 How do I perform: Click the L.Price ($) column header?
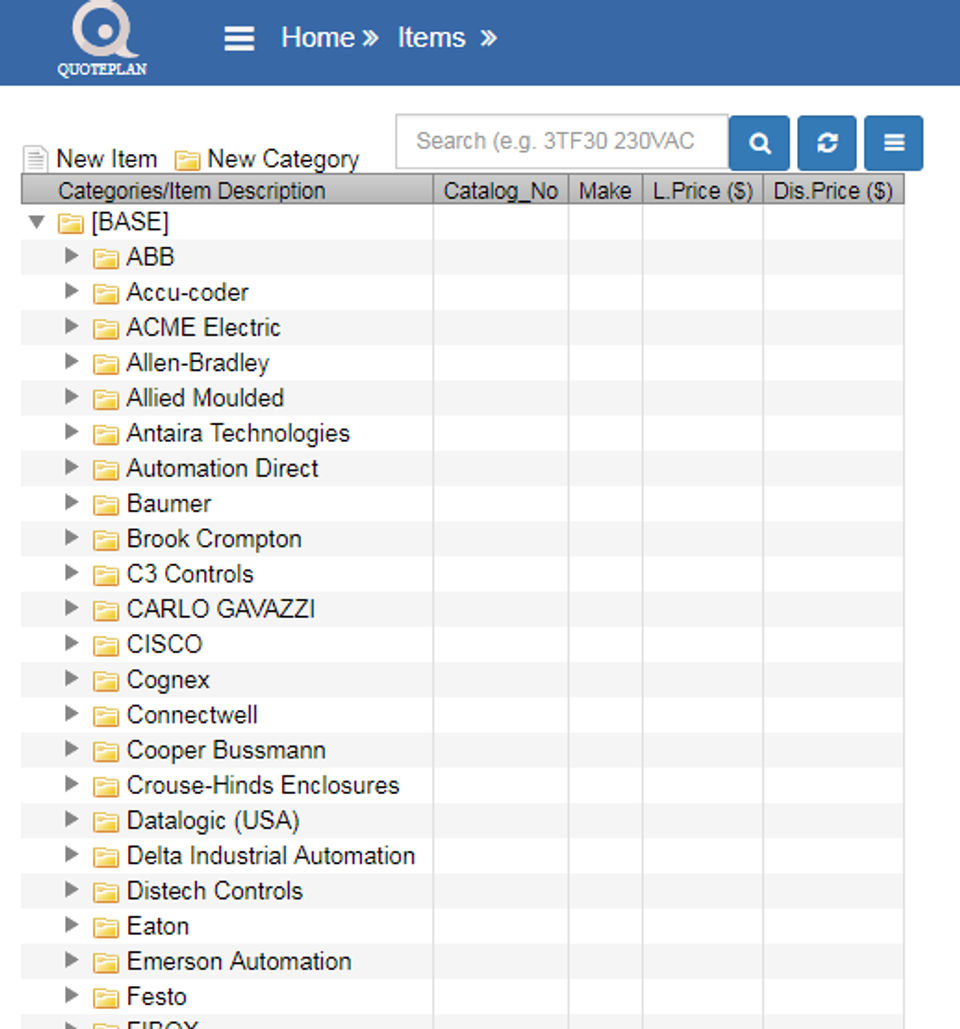703,190
